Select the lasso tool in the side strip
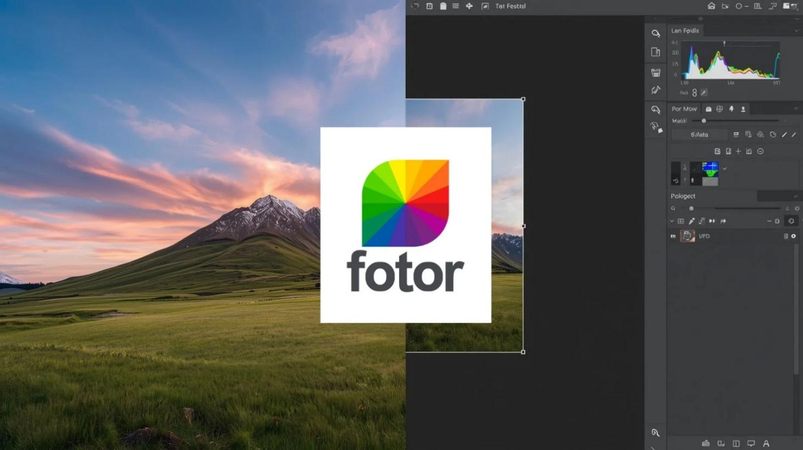 coord(656,33)
